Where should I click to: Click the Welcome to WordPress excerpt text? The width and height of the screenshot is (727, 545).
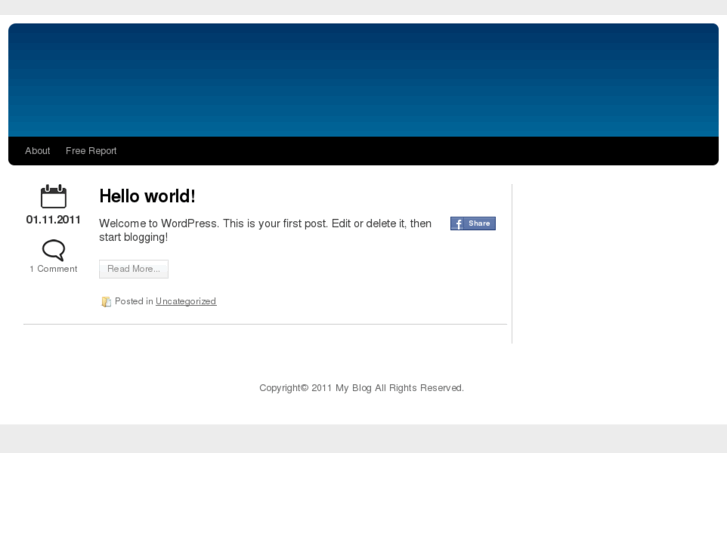(265, 231)
